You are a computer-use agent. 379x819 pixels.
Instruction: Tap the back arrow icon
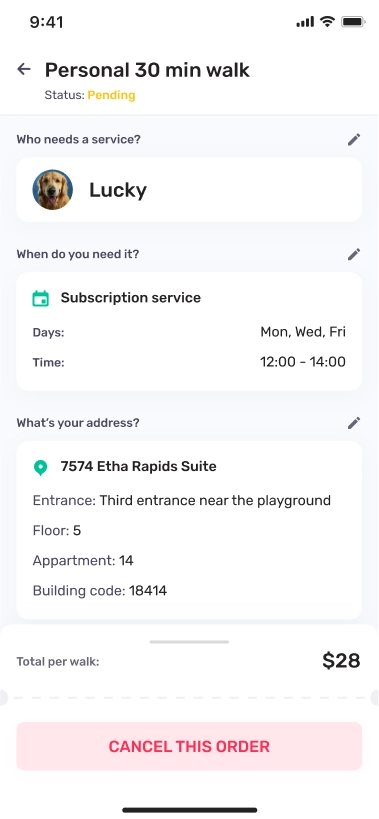(24, 69)
